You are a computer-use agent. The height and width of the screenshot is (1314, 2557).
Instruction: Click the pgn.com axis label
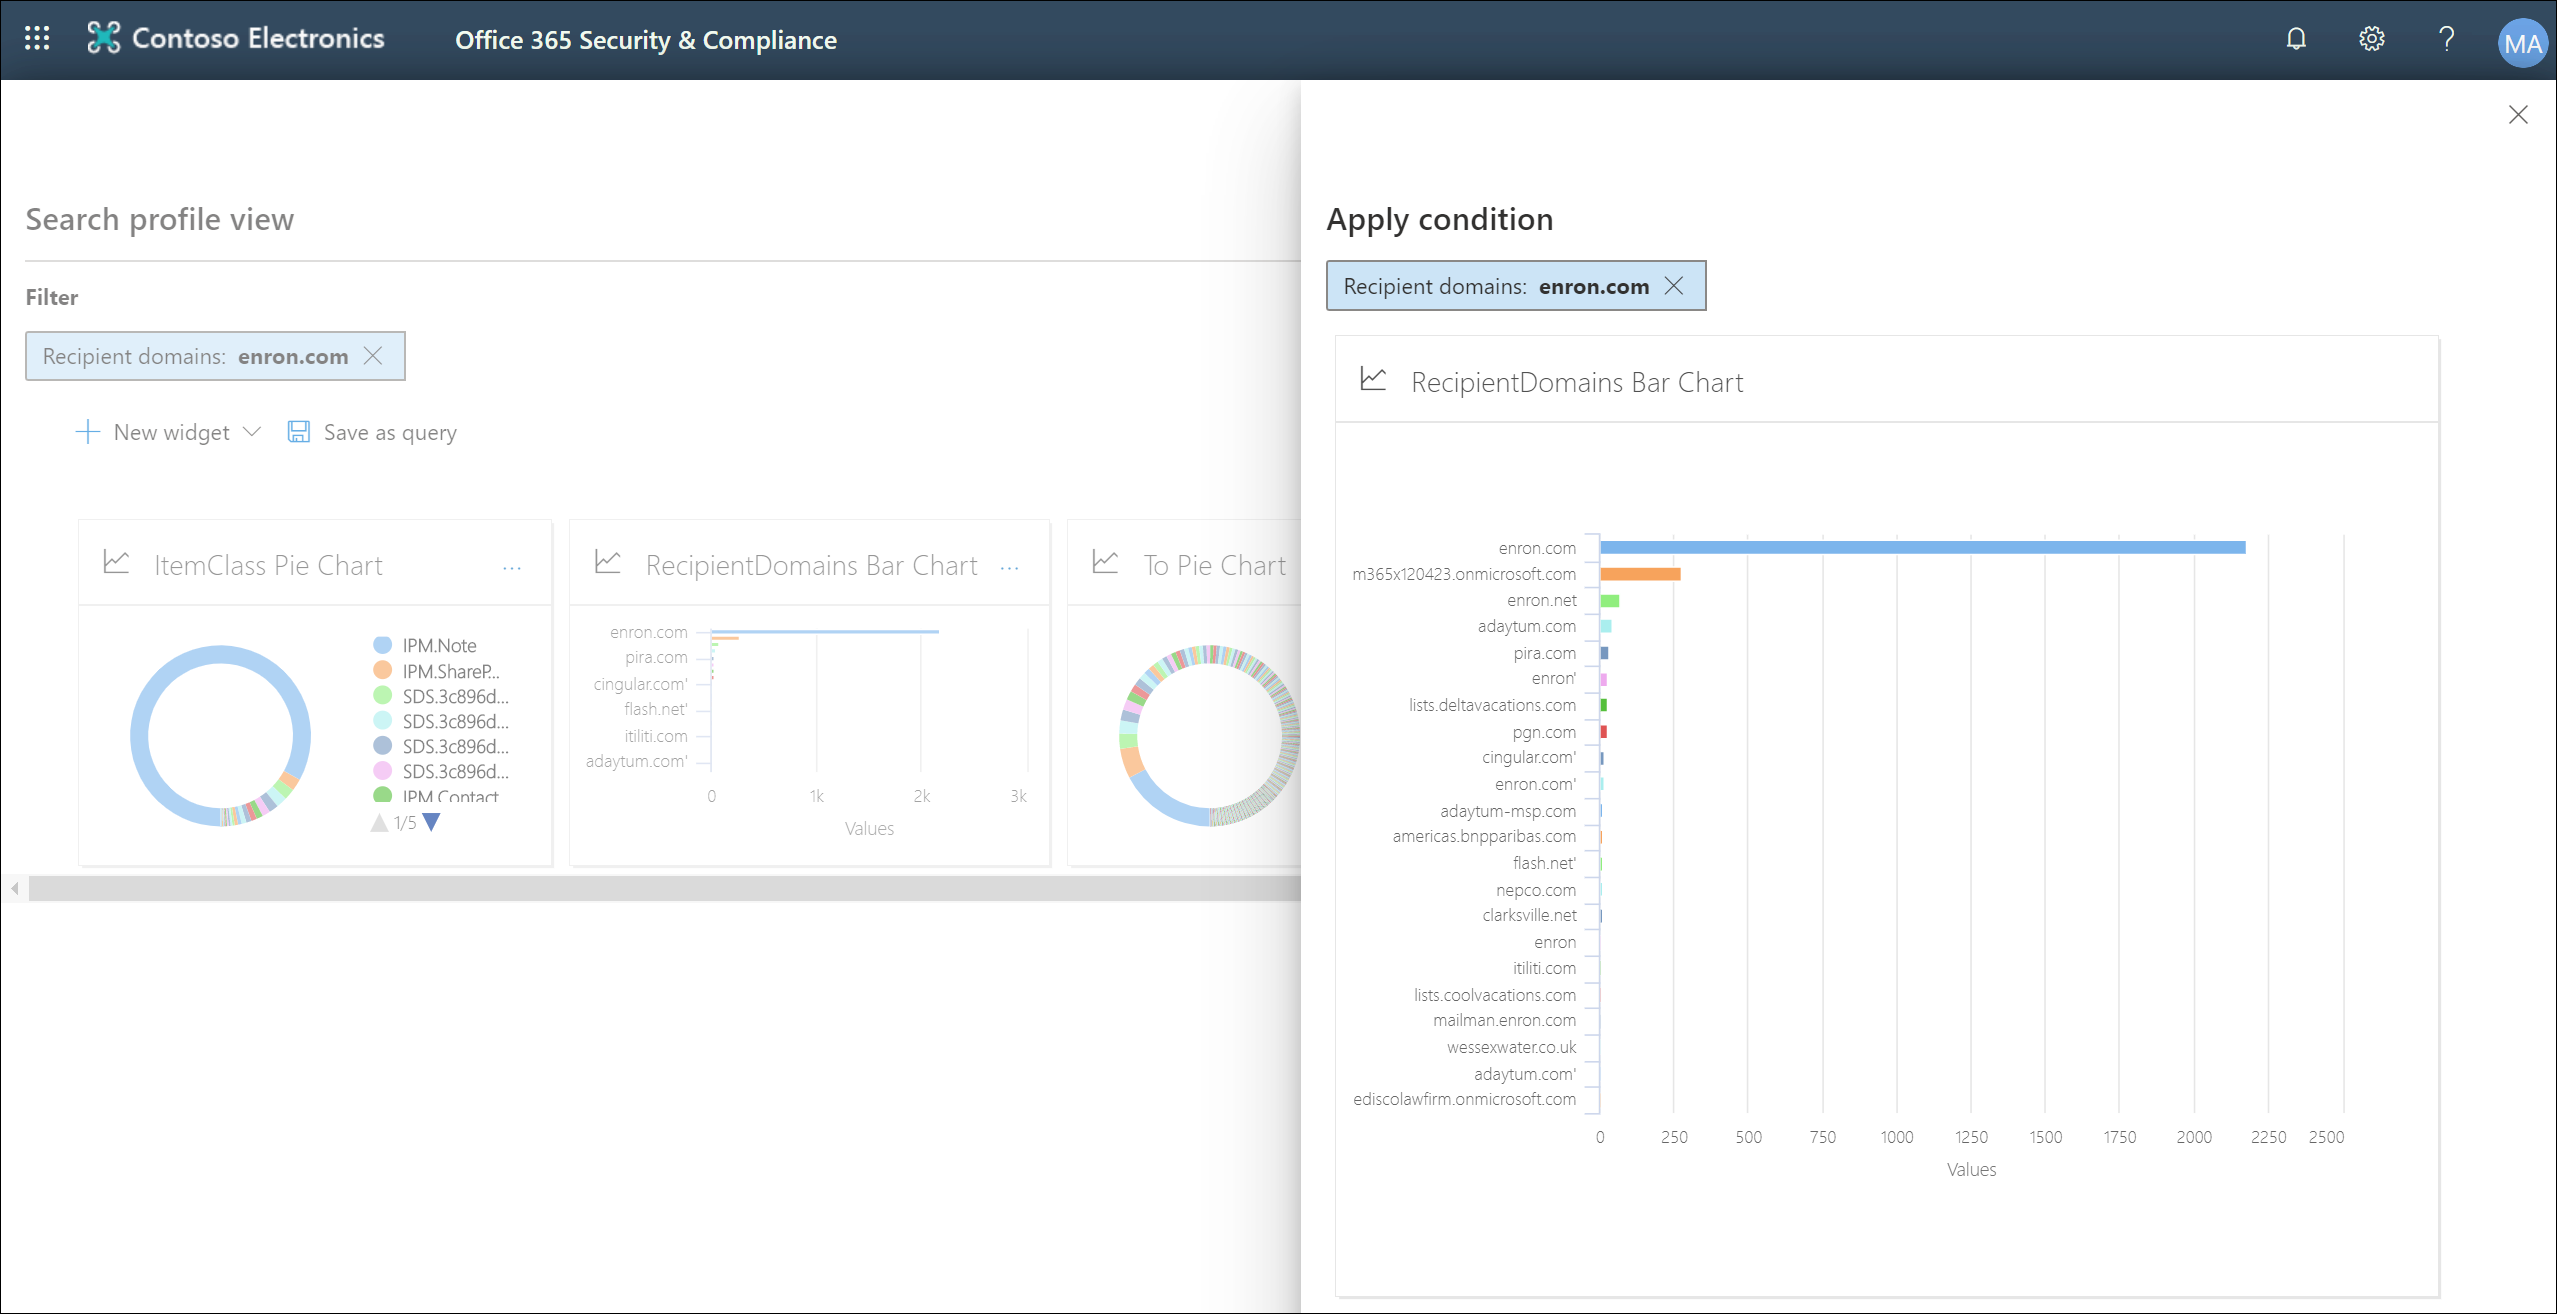1543,733
